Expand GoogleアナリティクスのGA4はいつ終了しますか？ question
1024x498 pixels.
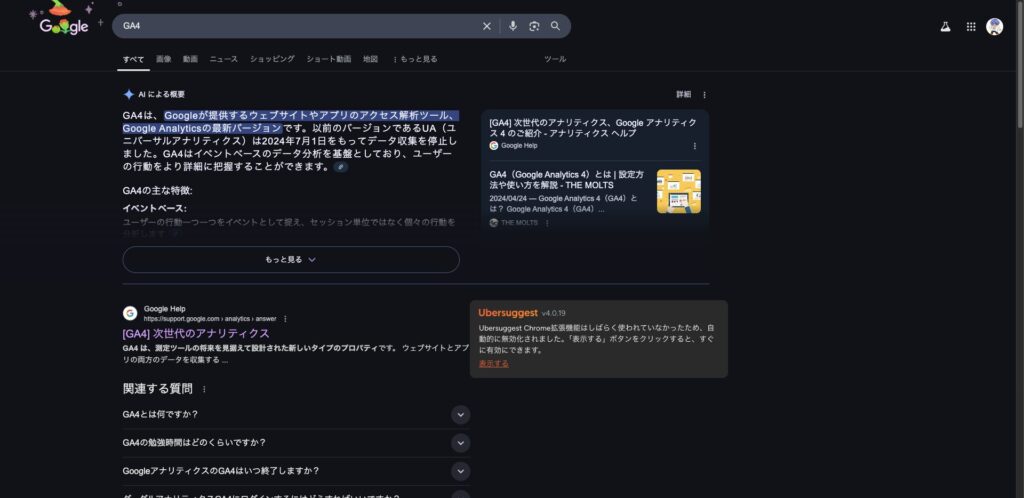coord(296,471)
